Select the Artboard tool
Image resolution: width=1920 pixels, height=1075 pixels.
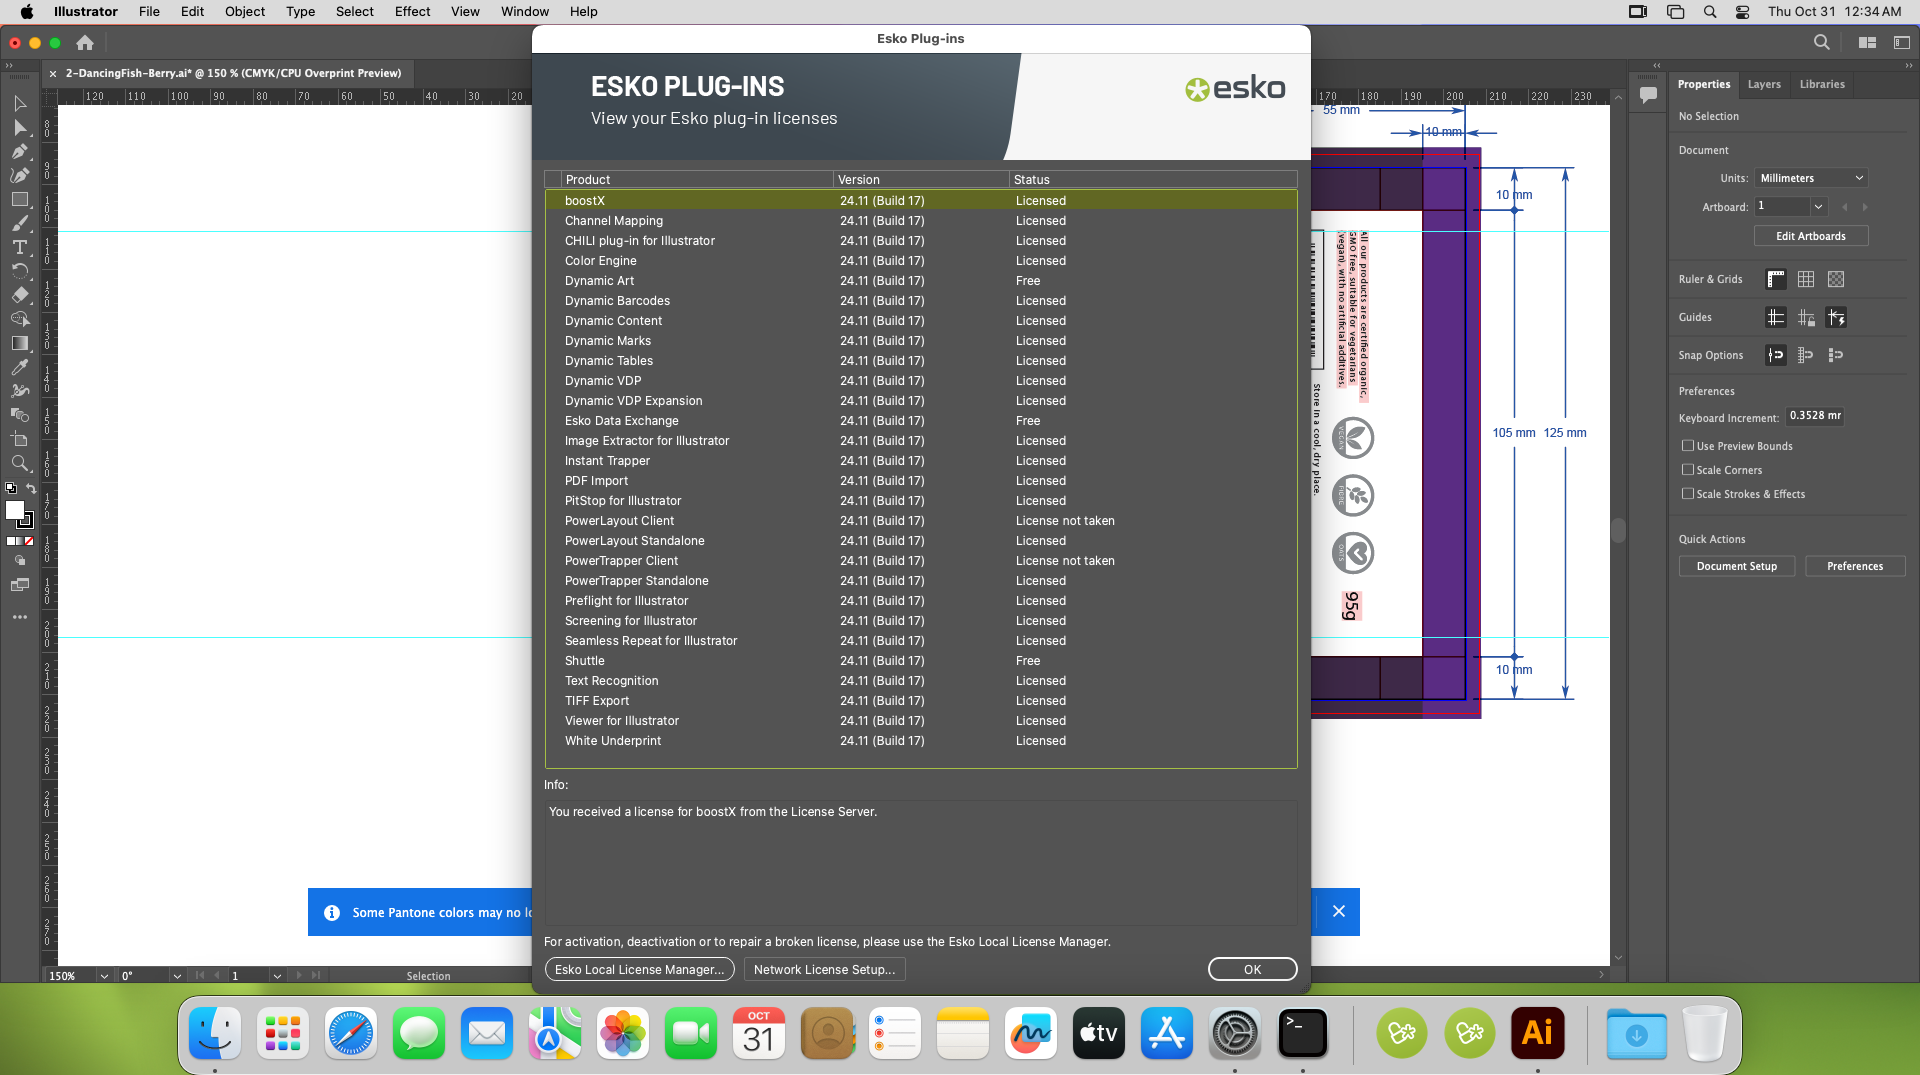click(19, 439)
